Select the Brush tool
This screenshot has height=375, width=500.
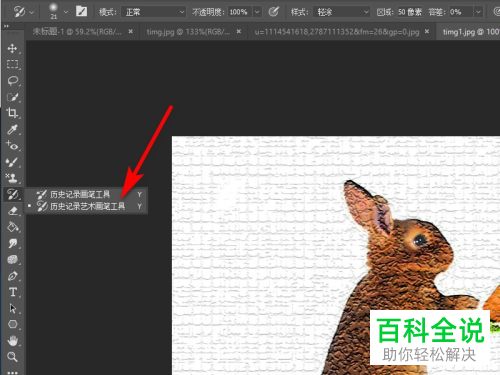[12, 162]
